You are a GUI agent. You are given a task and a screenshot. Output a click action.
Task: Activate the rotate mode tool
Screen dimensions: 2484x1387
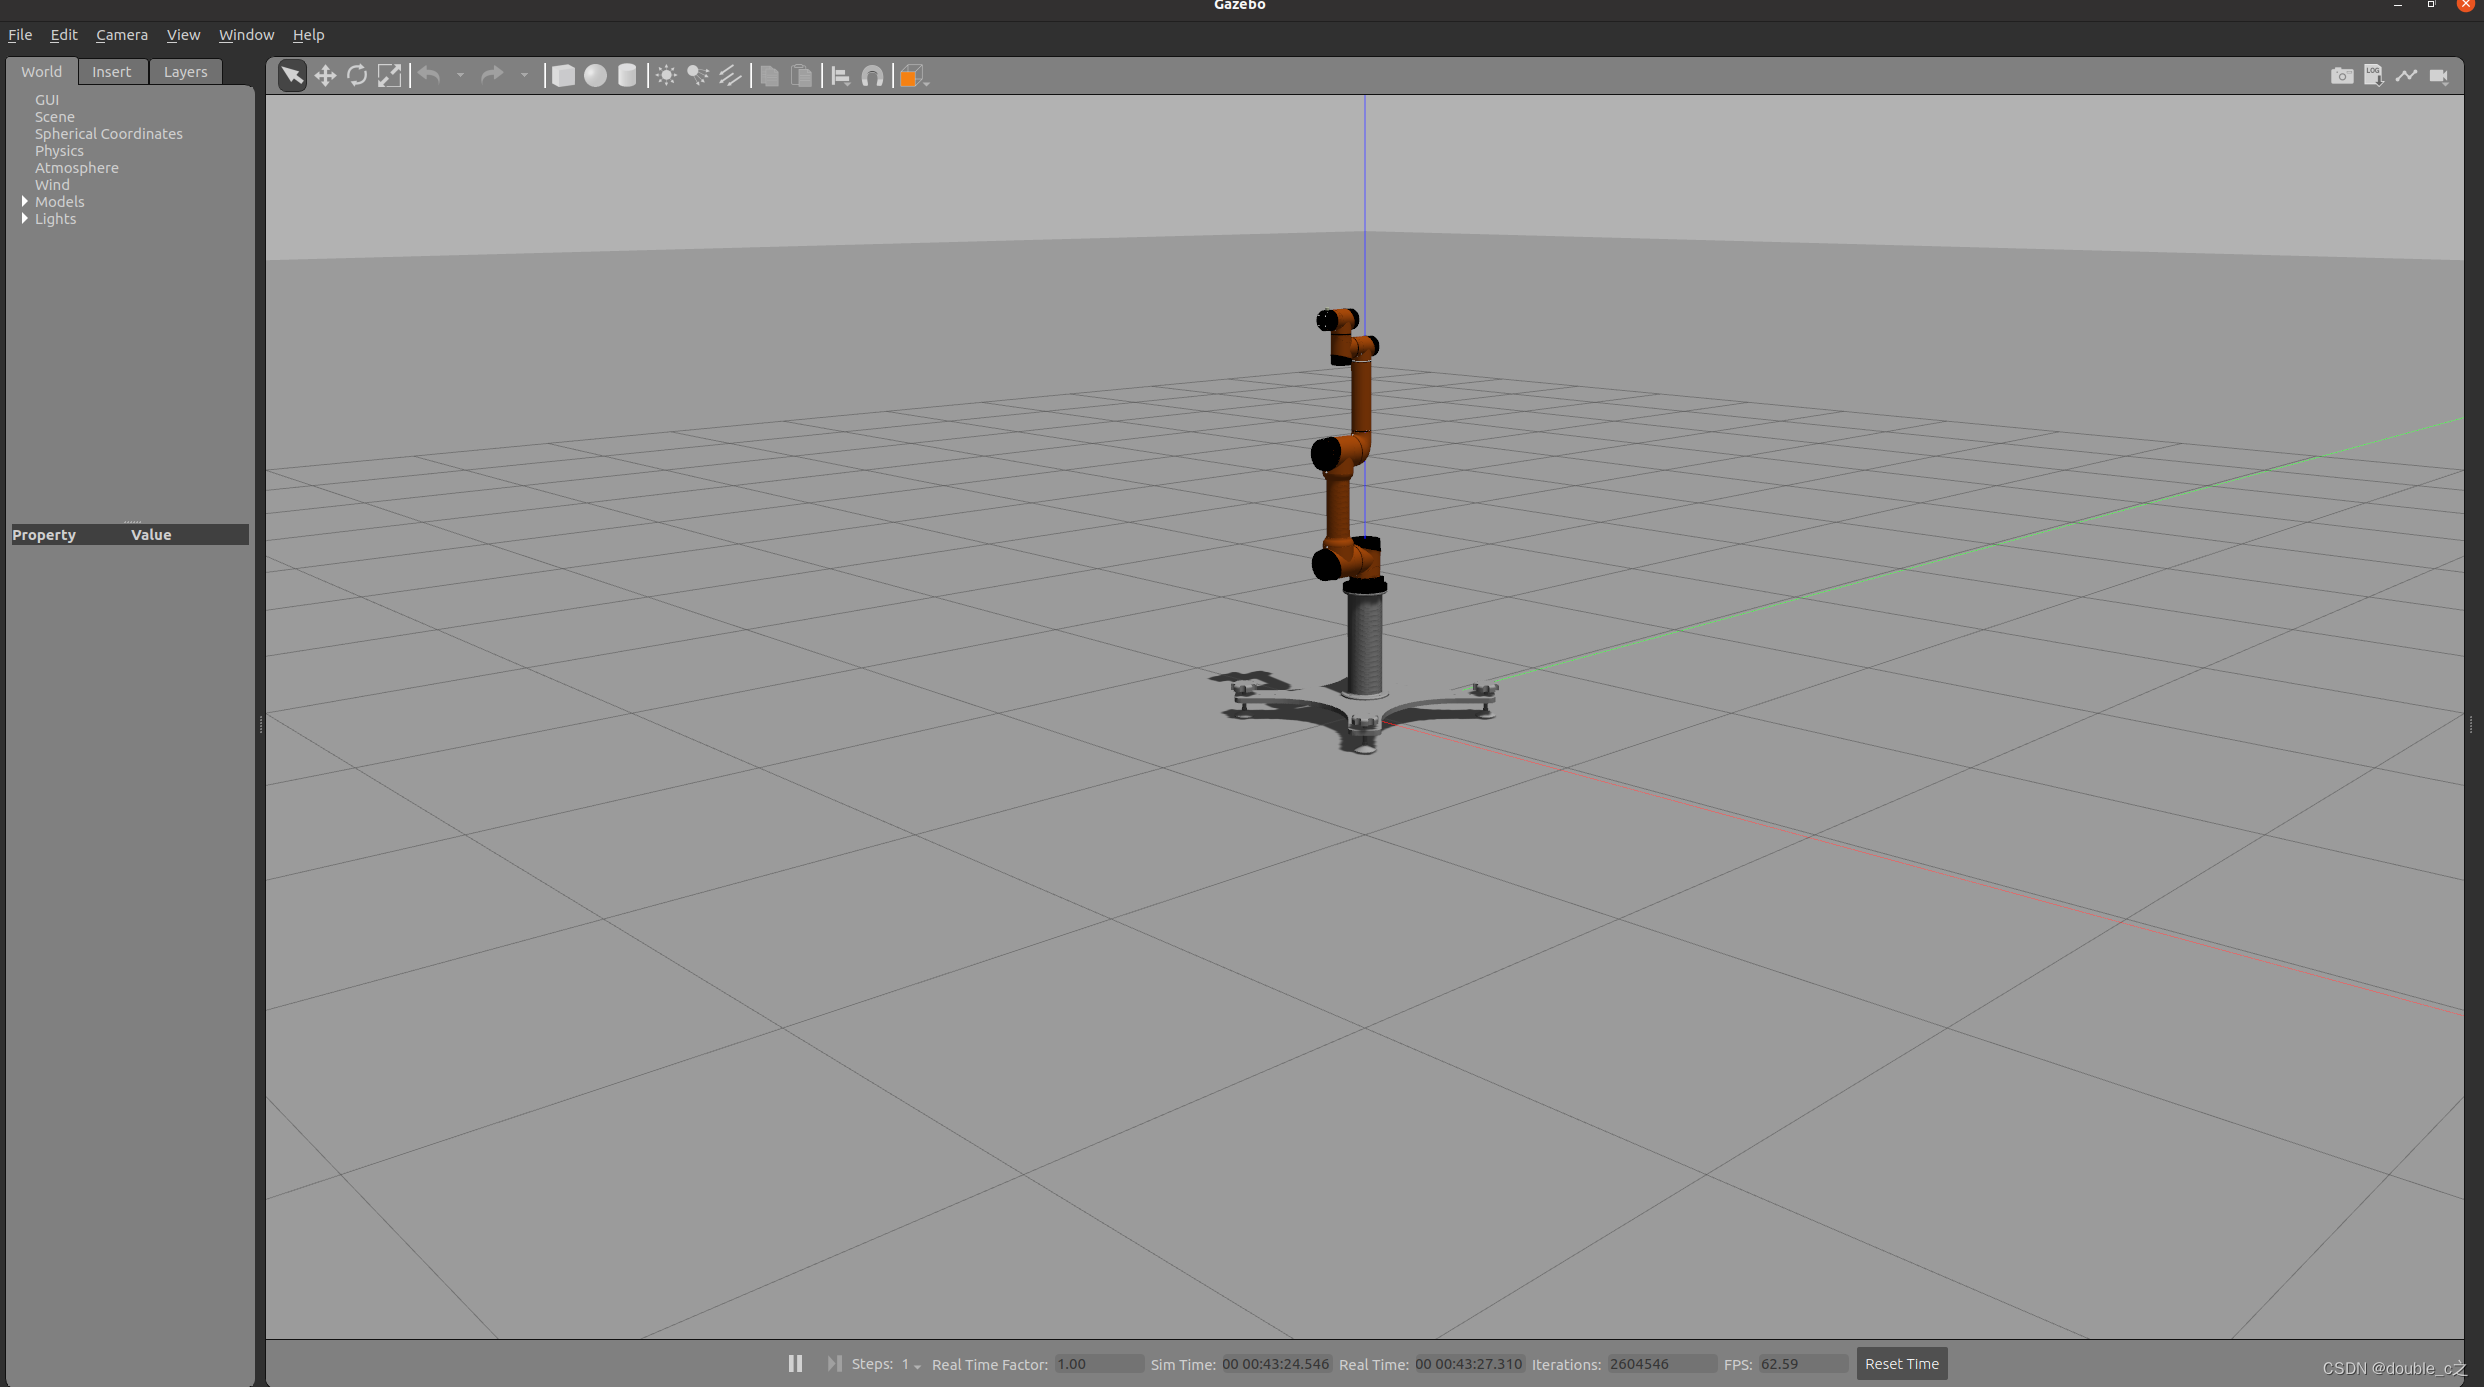click(357, 76)
